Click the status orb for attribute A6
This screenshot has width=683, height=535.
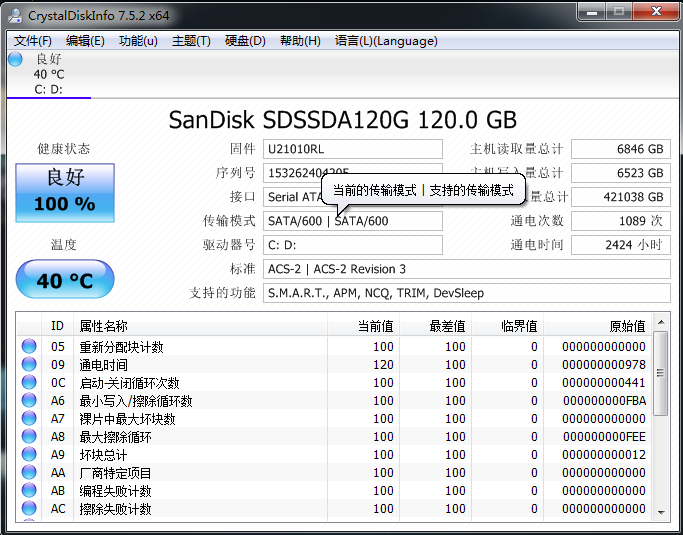29,400
